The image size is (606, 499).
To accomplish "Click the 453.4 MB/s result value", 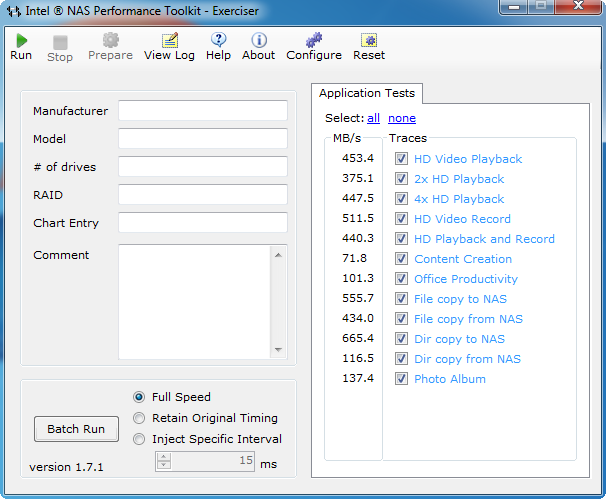I will 358,158.
